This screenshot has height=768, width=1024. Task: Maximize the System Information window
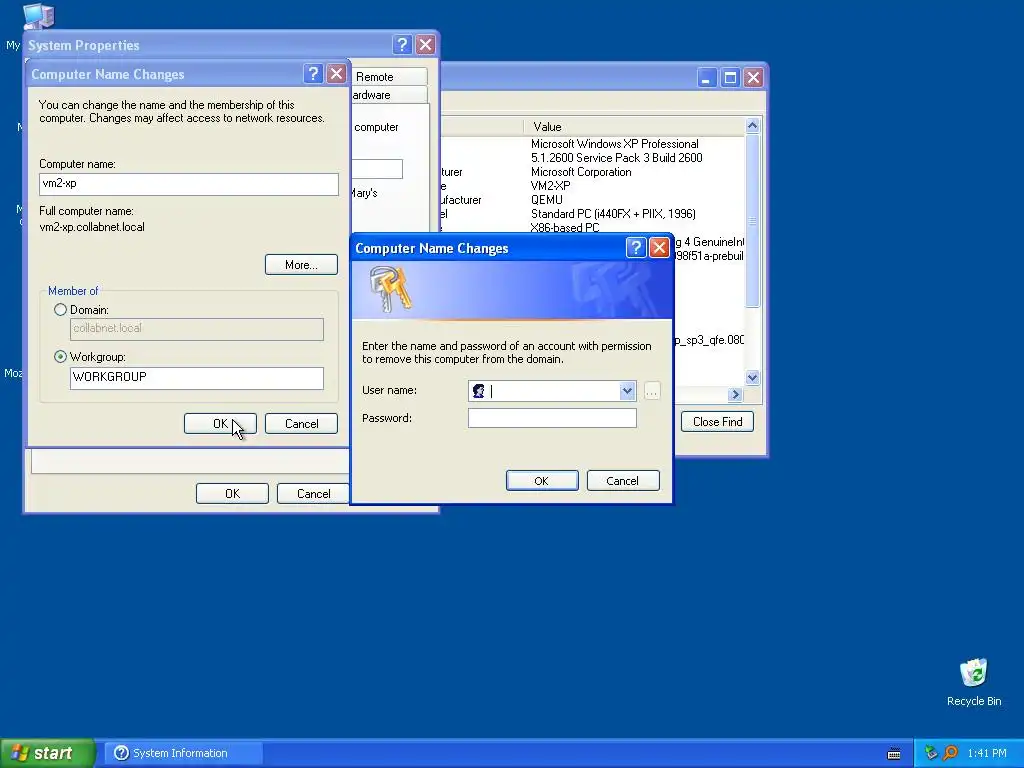730,78
